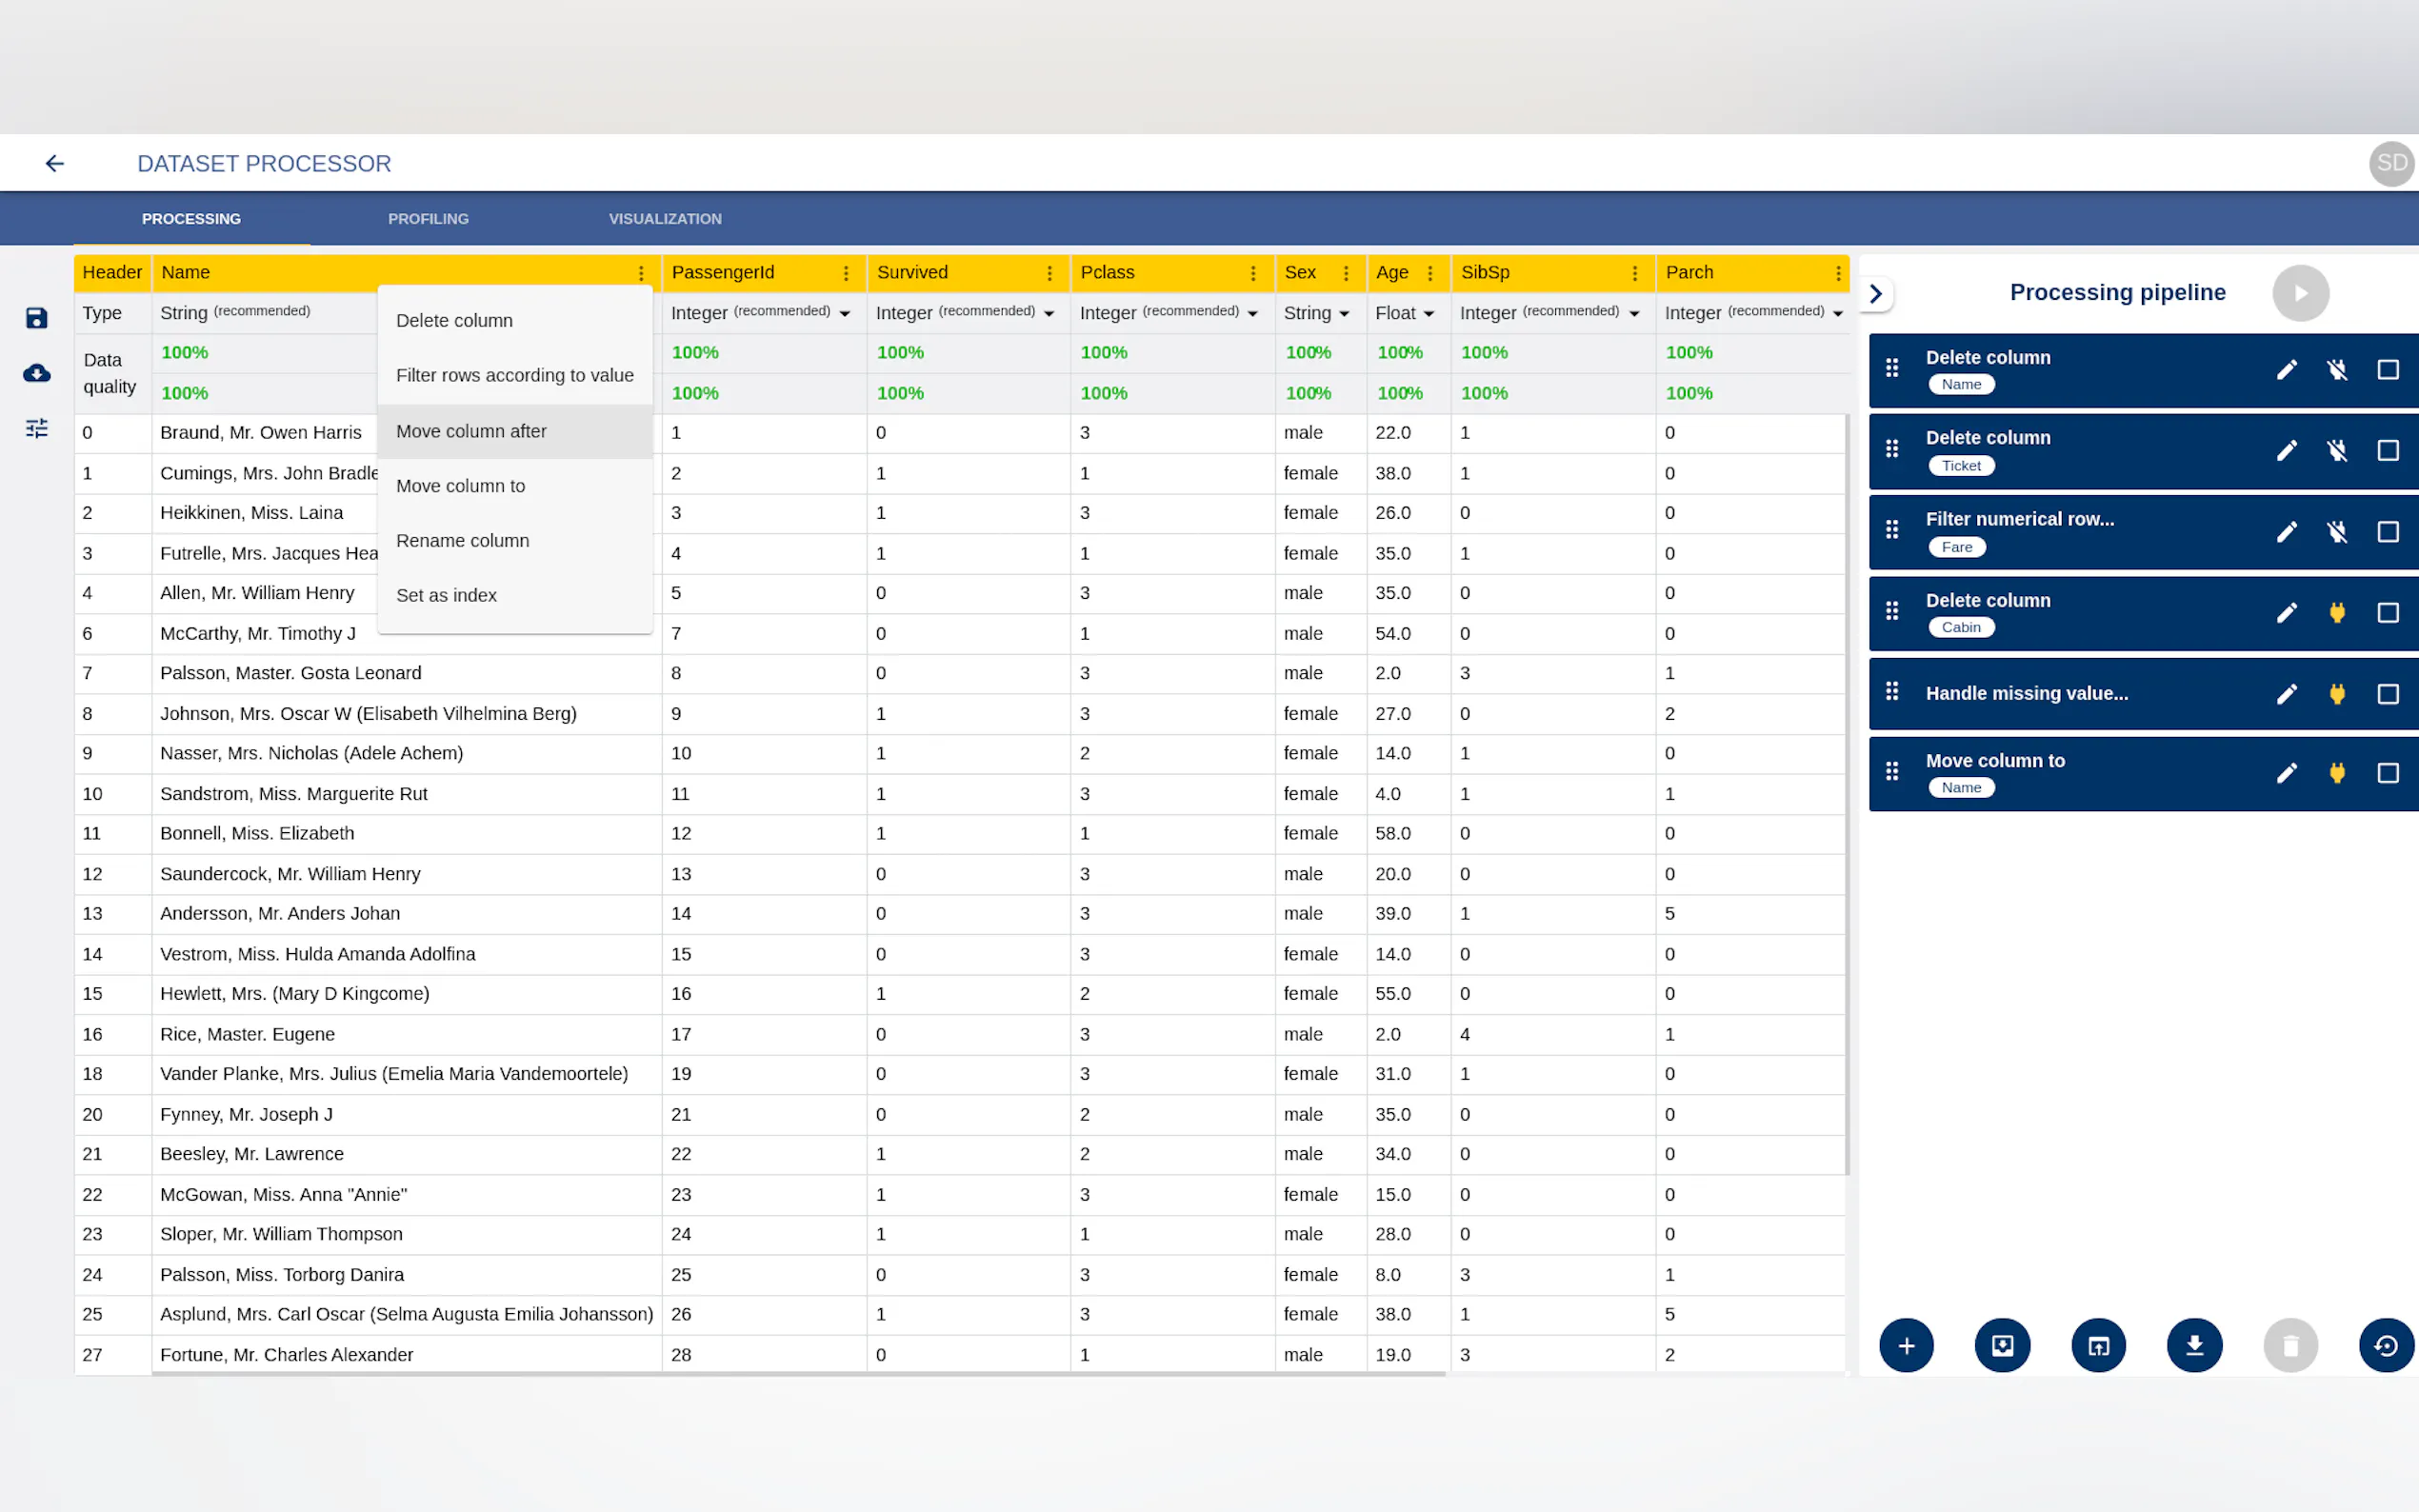Tick checkbox for Move column to step

click(x=2387, y=773)
